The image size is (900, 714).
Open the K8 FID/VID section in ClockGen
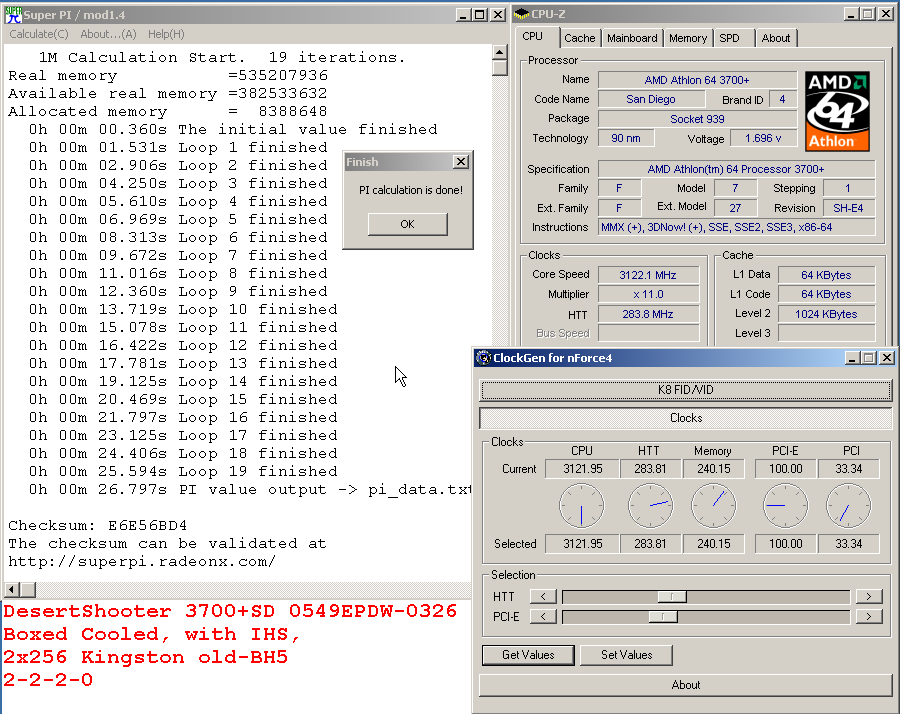[x=686, y=390]
